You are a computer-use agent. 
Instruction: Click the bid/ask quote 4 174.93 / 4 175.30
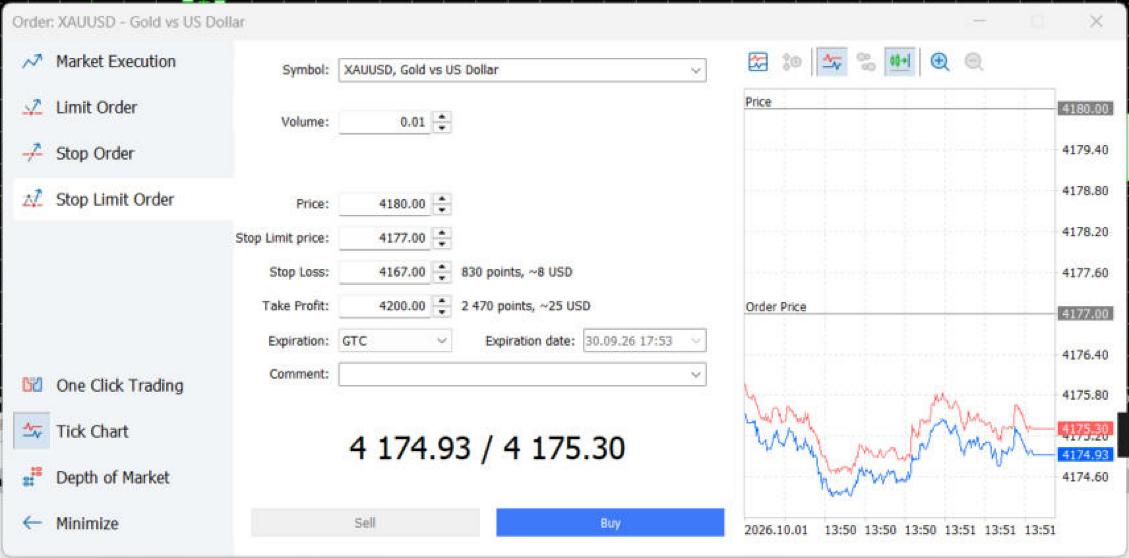(487, 449)
